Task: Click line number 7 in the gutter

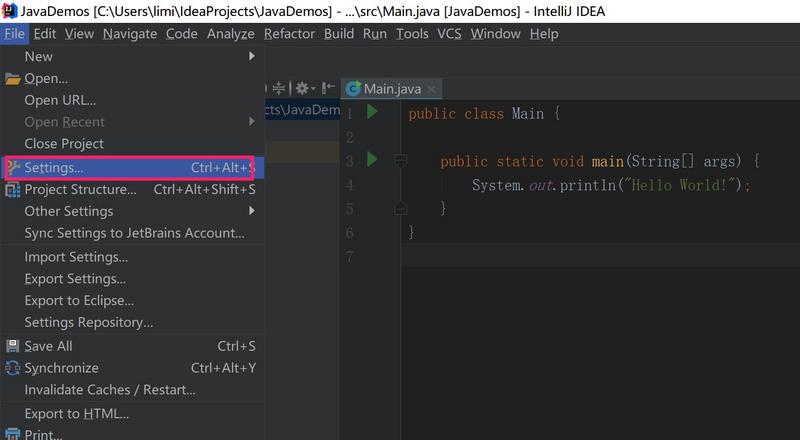Action: point(349,256)
